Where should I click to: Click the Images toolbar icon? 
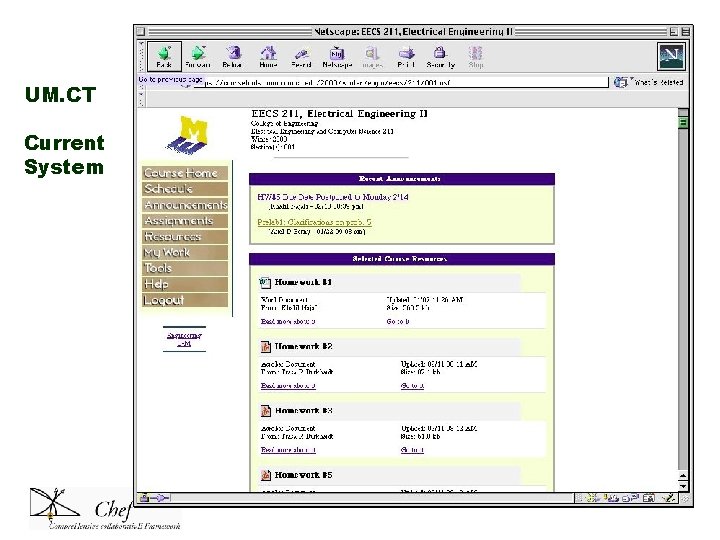tap(372, 57)
